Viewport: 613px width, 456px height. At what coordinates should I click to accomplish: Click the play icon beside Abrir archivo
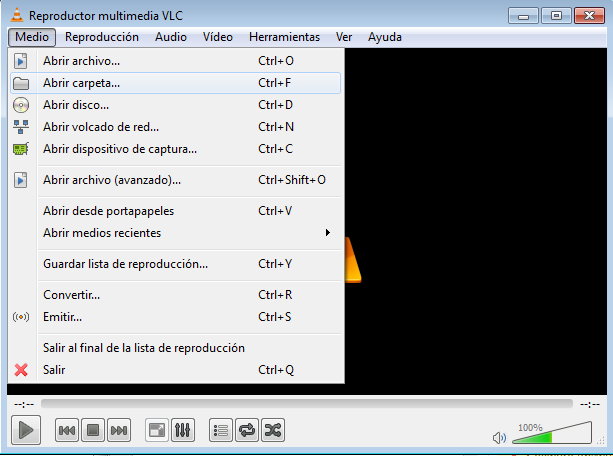click(21, 61)
